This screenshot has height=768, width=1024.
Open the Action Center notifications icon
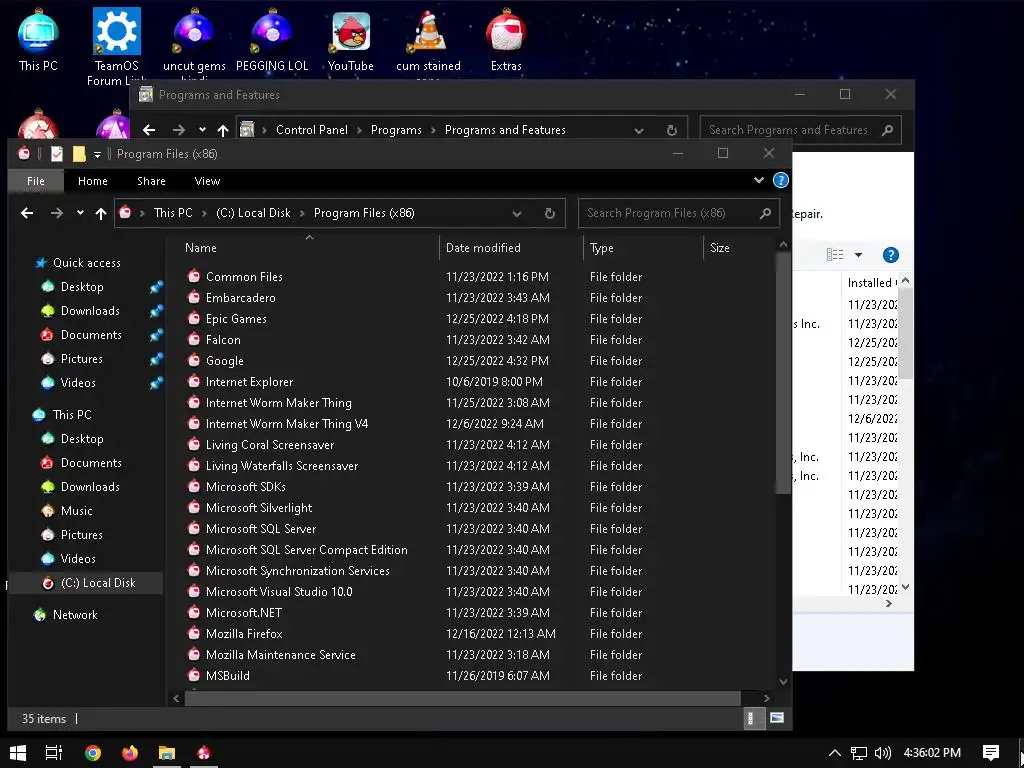pyautogui.click(x=991, y=752)
